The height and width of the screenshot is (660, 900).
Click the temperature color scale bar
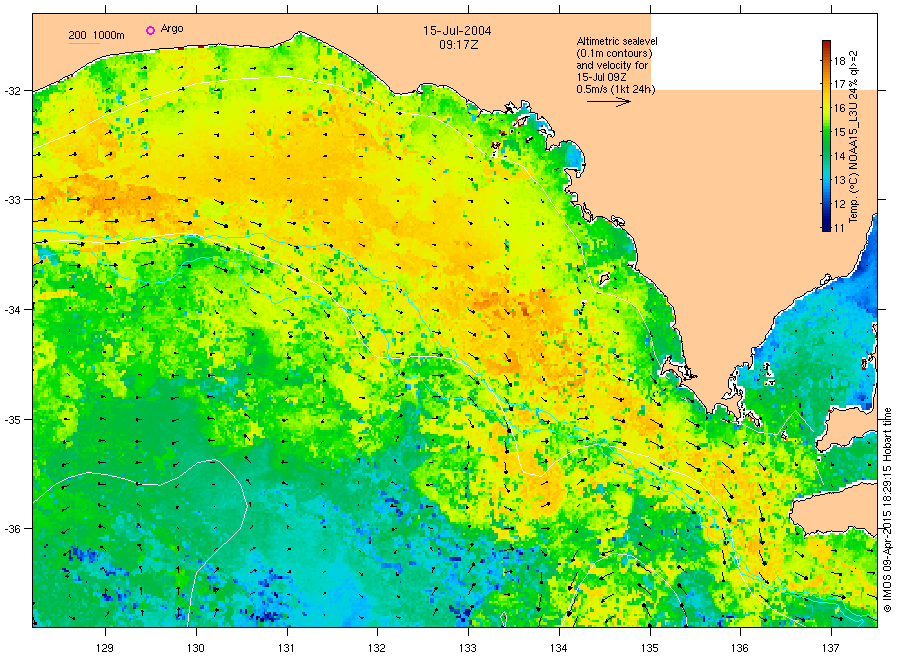tap(826, 136)
